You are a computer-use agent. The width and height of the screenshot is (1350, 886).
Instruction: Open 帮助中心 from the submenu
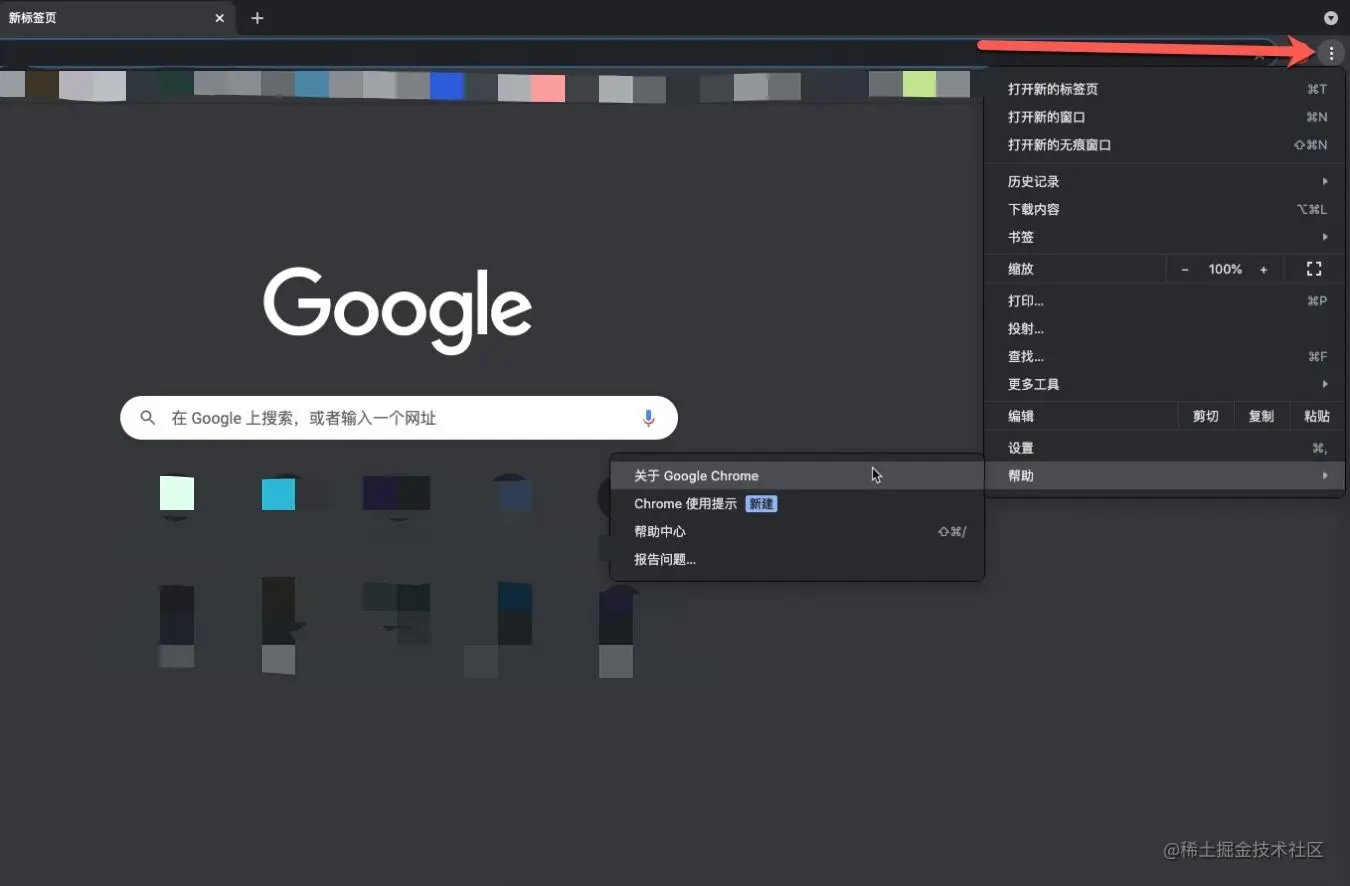797,532
